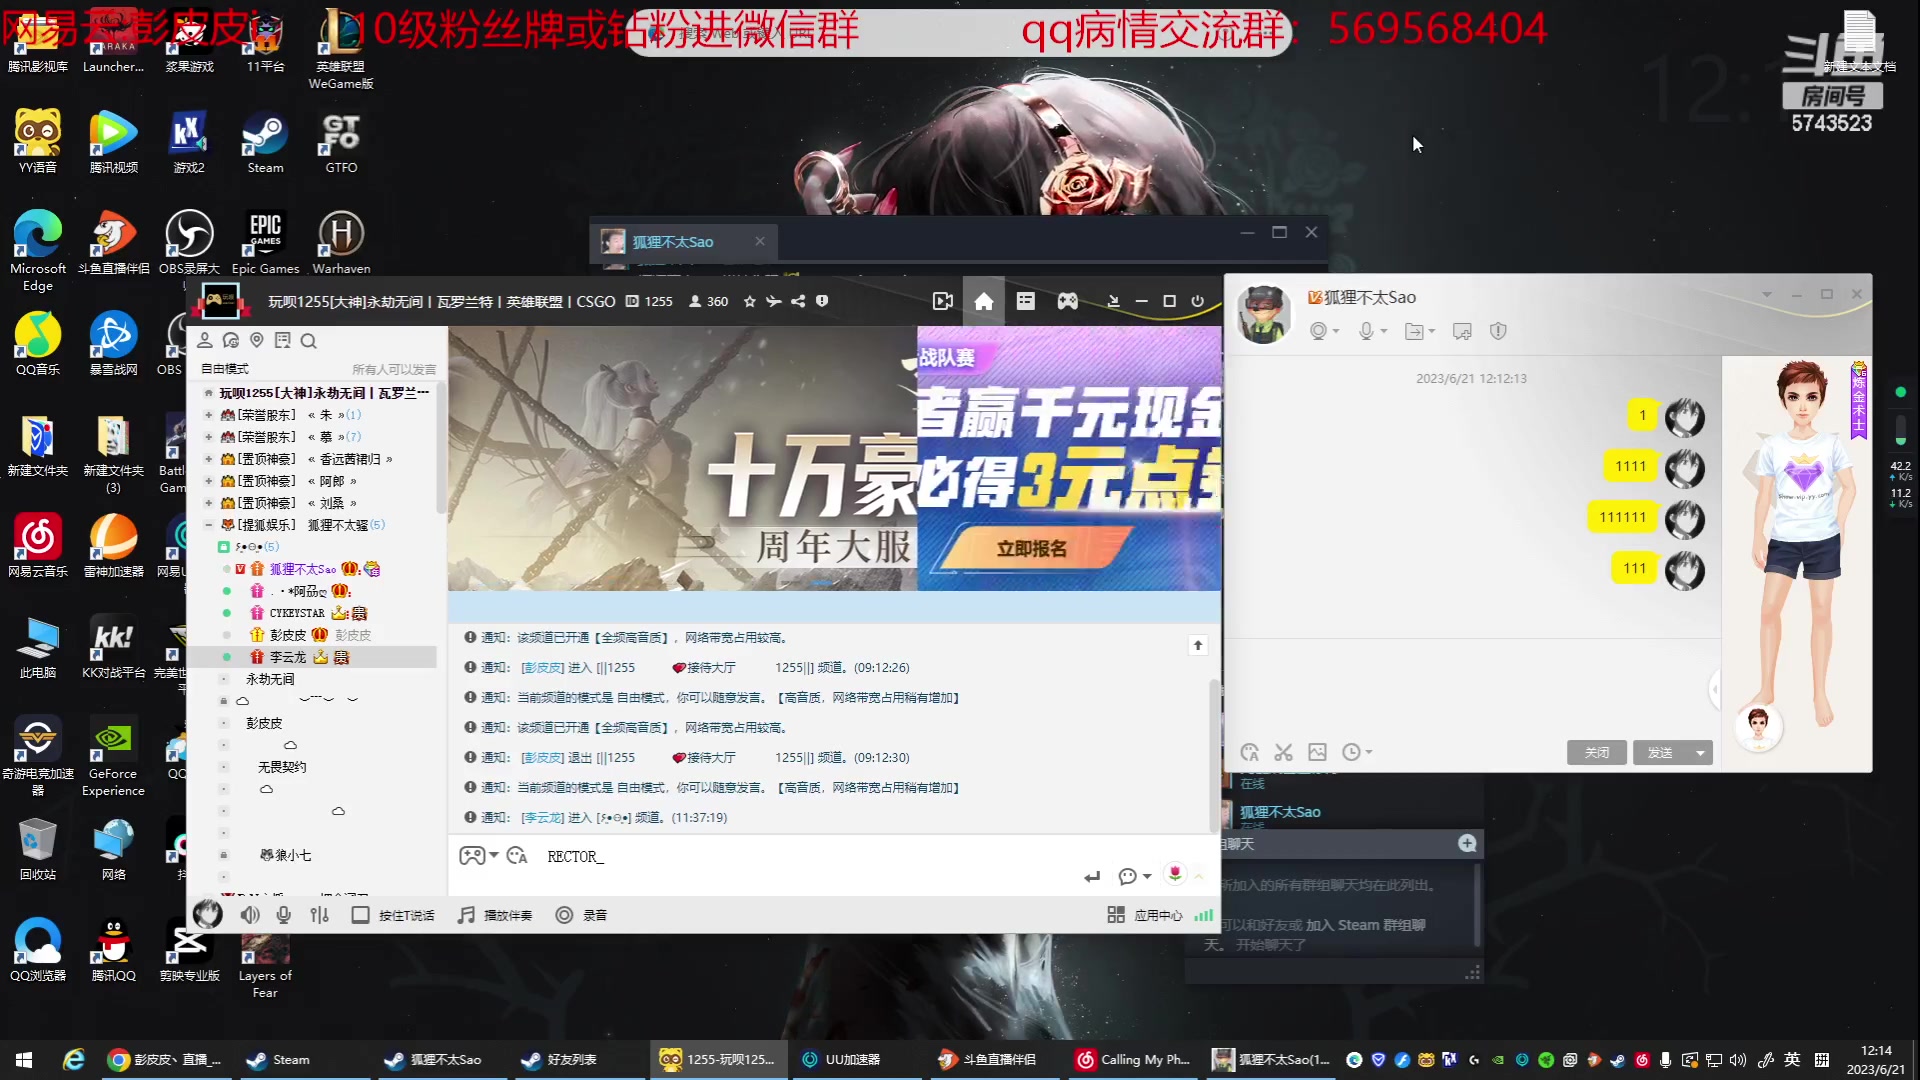Expand the [置顶神豪] 阿郎 node

pyautogui.click(x=209, y=481)
